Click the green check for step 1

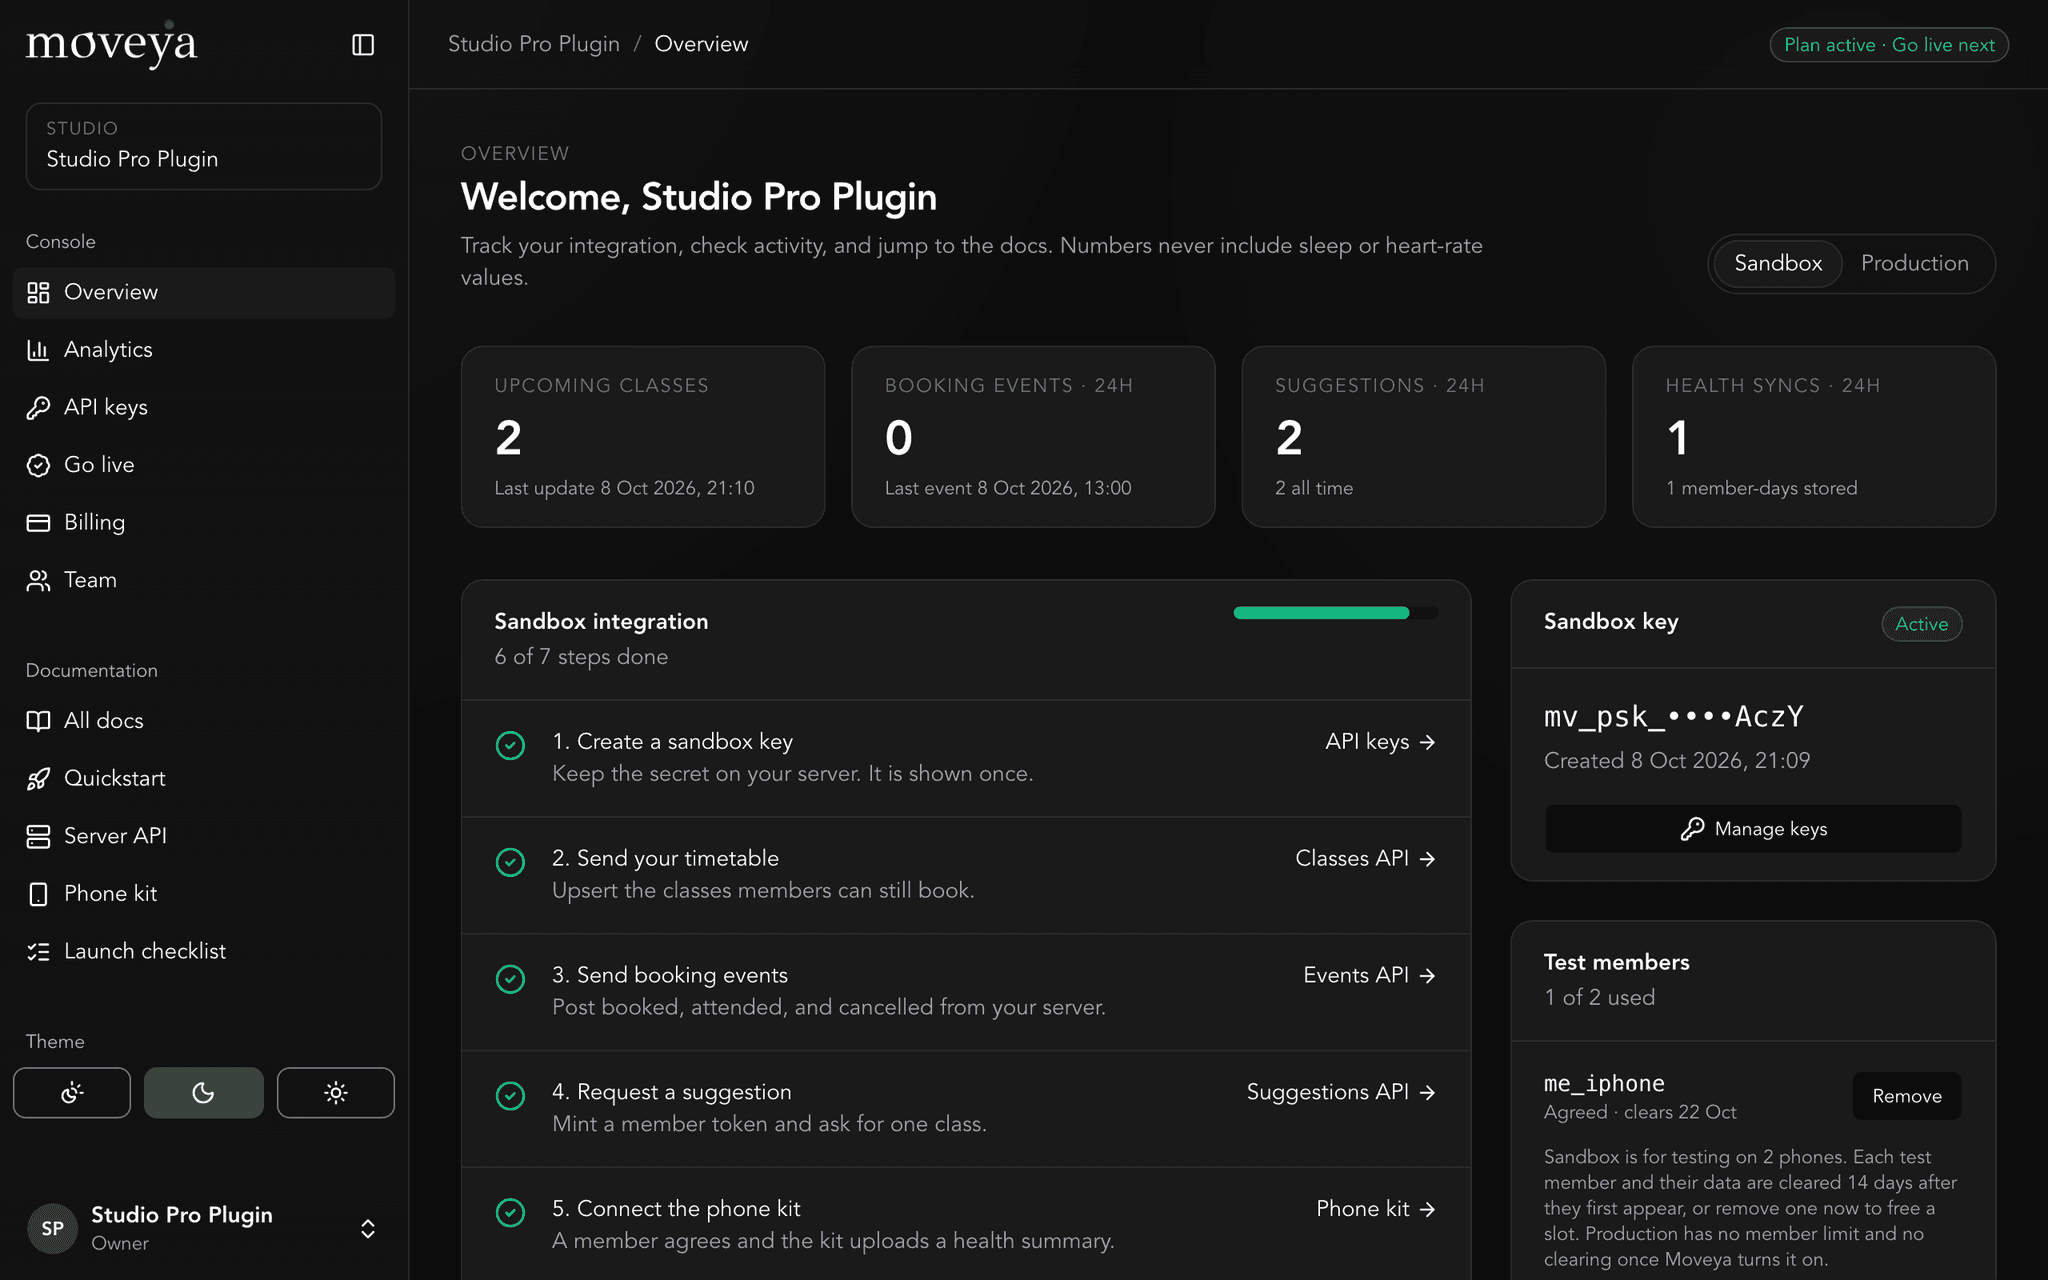[510, 745]
